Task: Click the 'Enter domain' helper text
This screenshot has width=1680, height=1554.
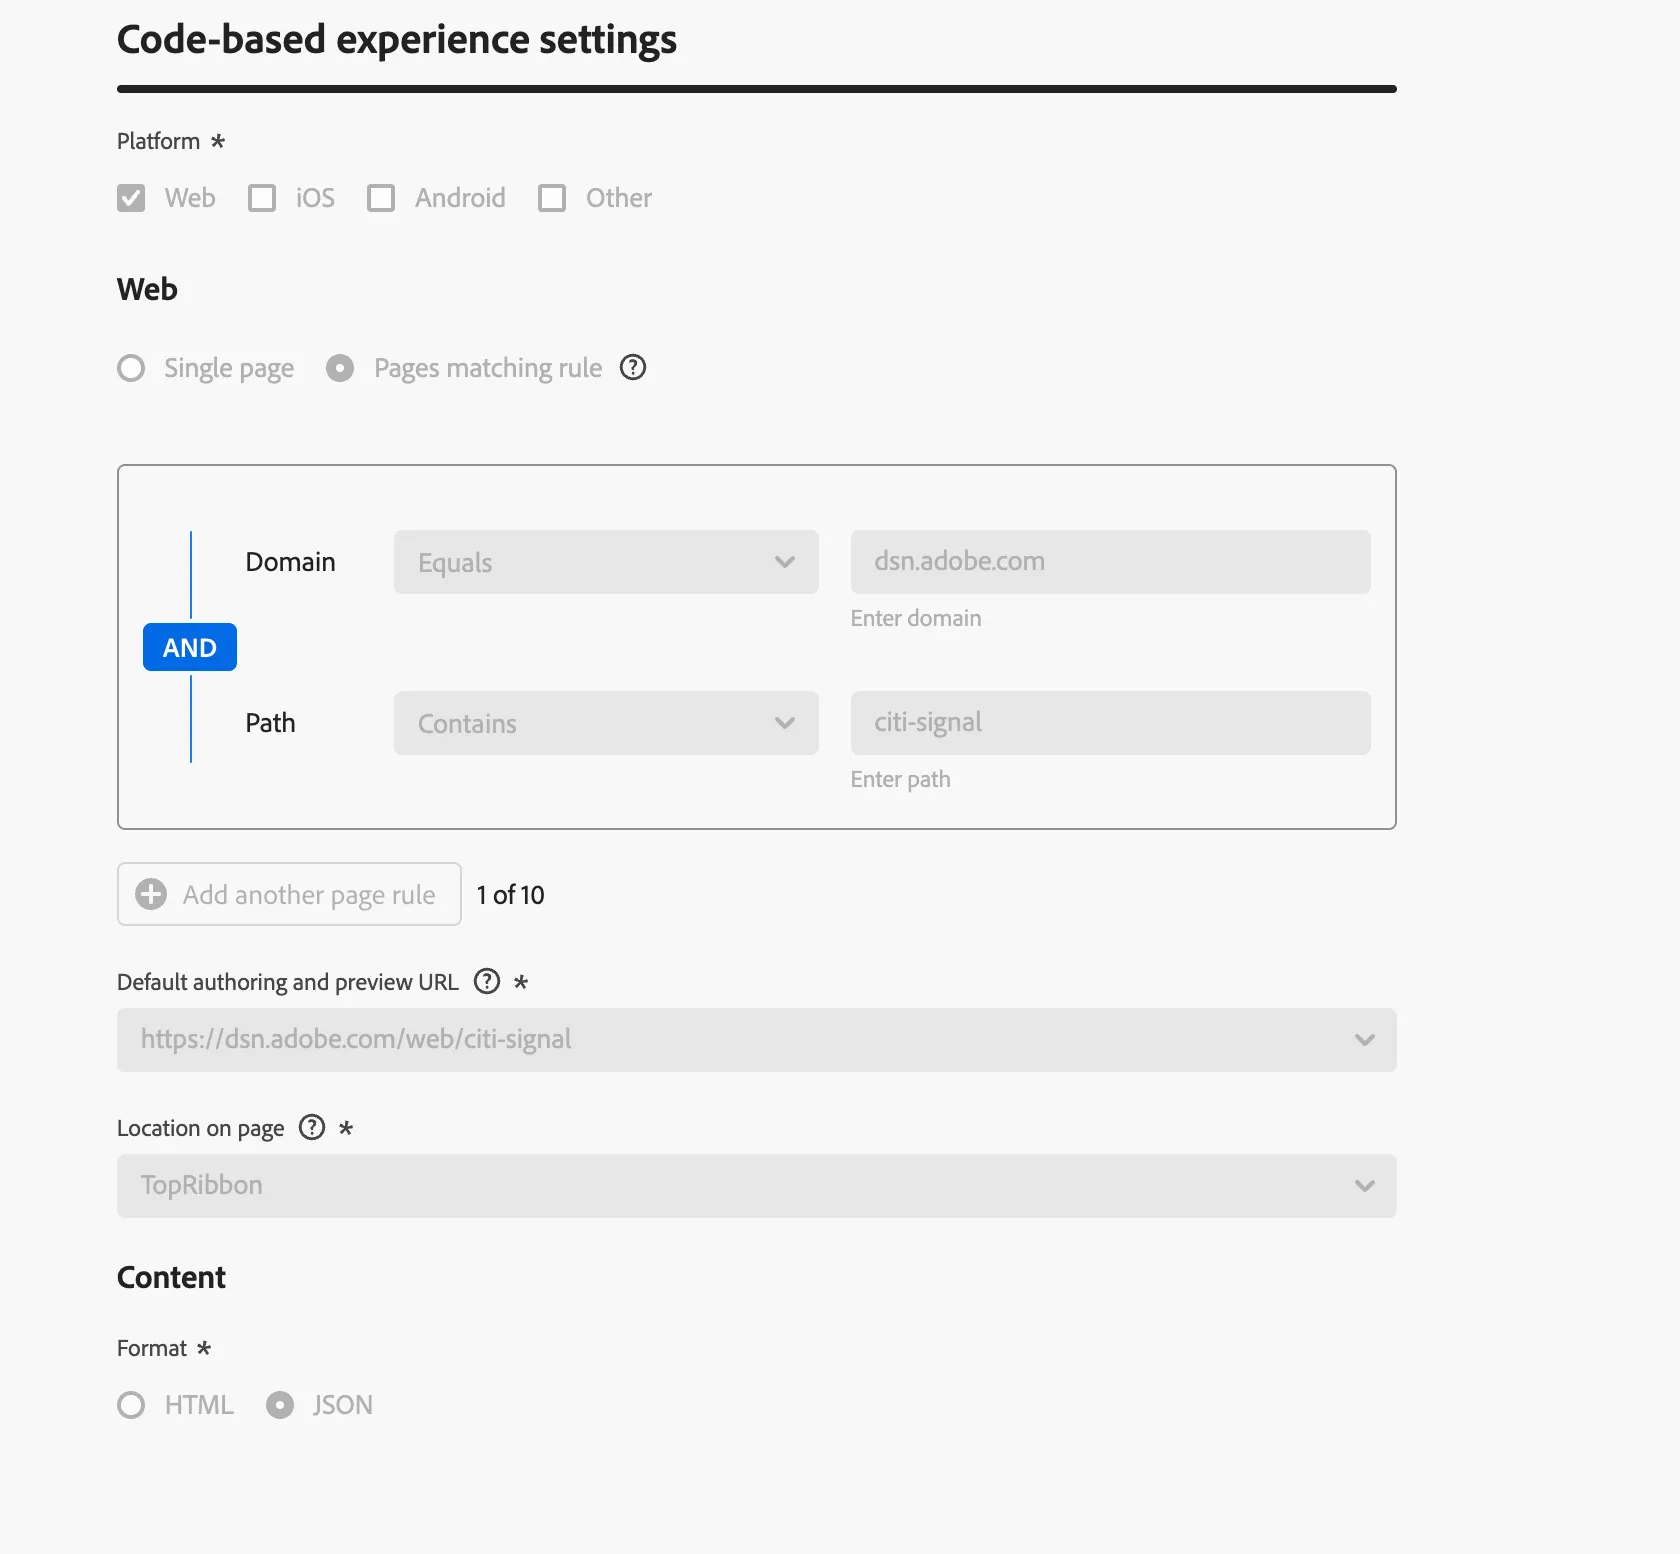Action: (x=916, y=618)
